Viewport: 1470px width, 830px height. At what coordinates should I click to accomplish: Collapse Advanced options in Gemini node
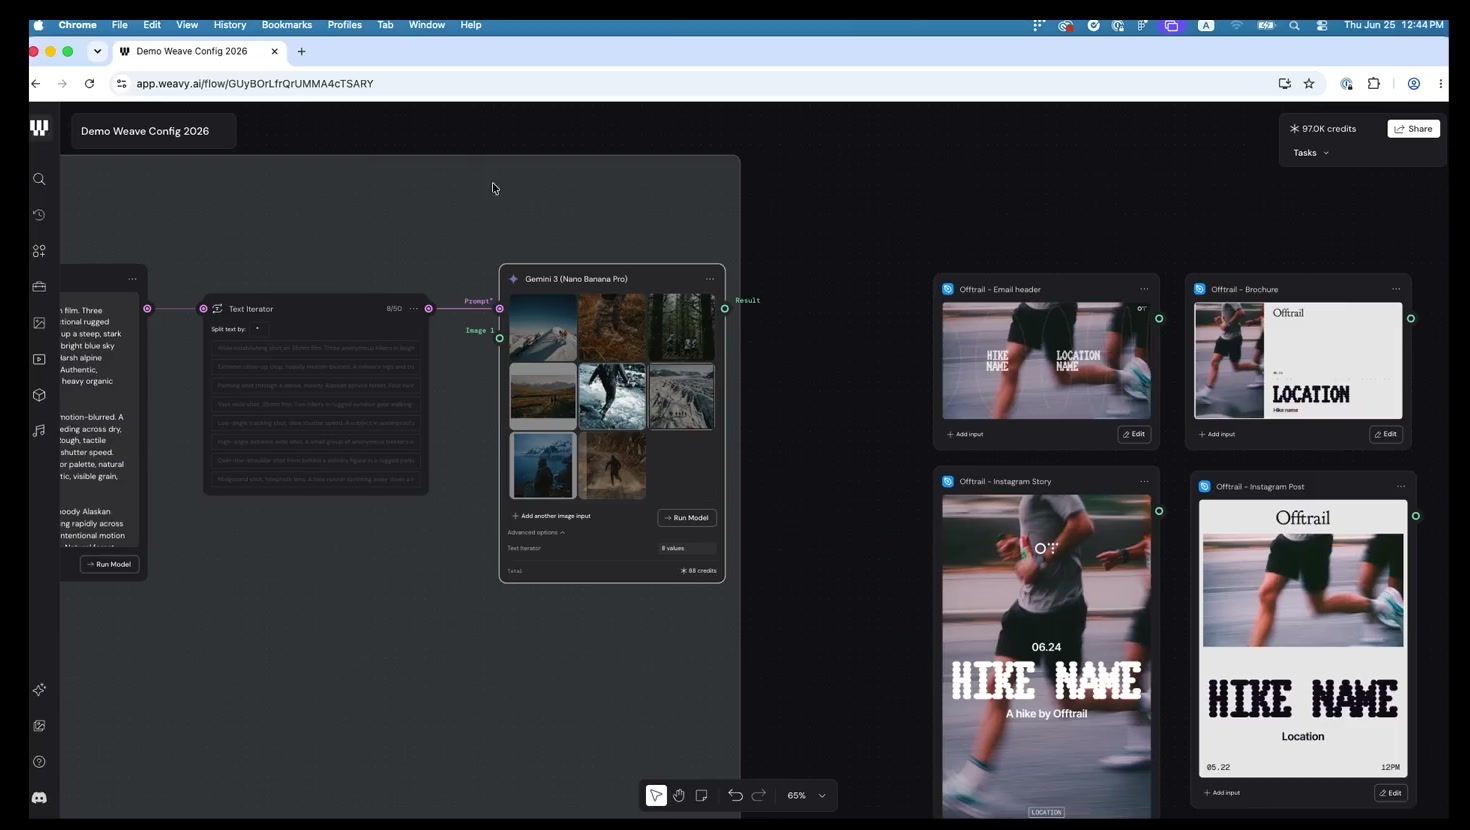536,533
